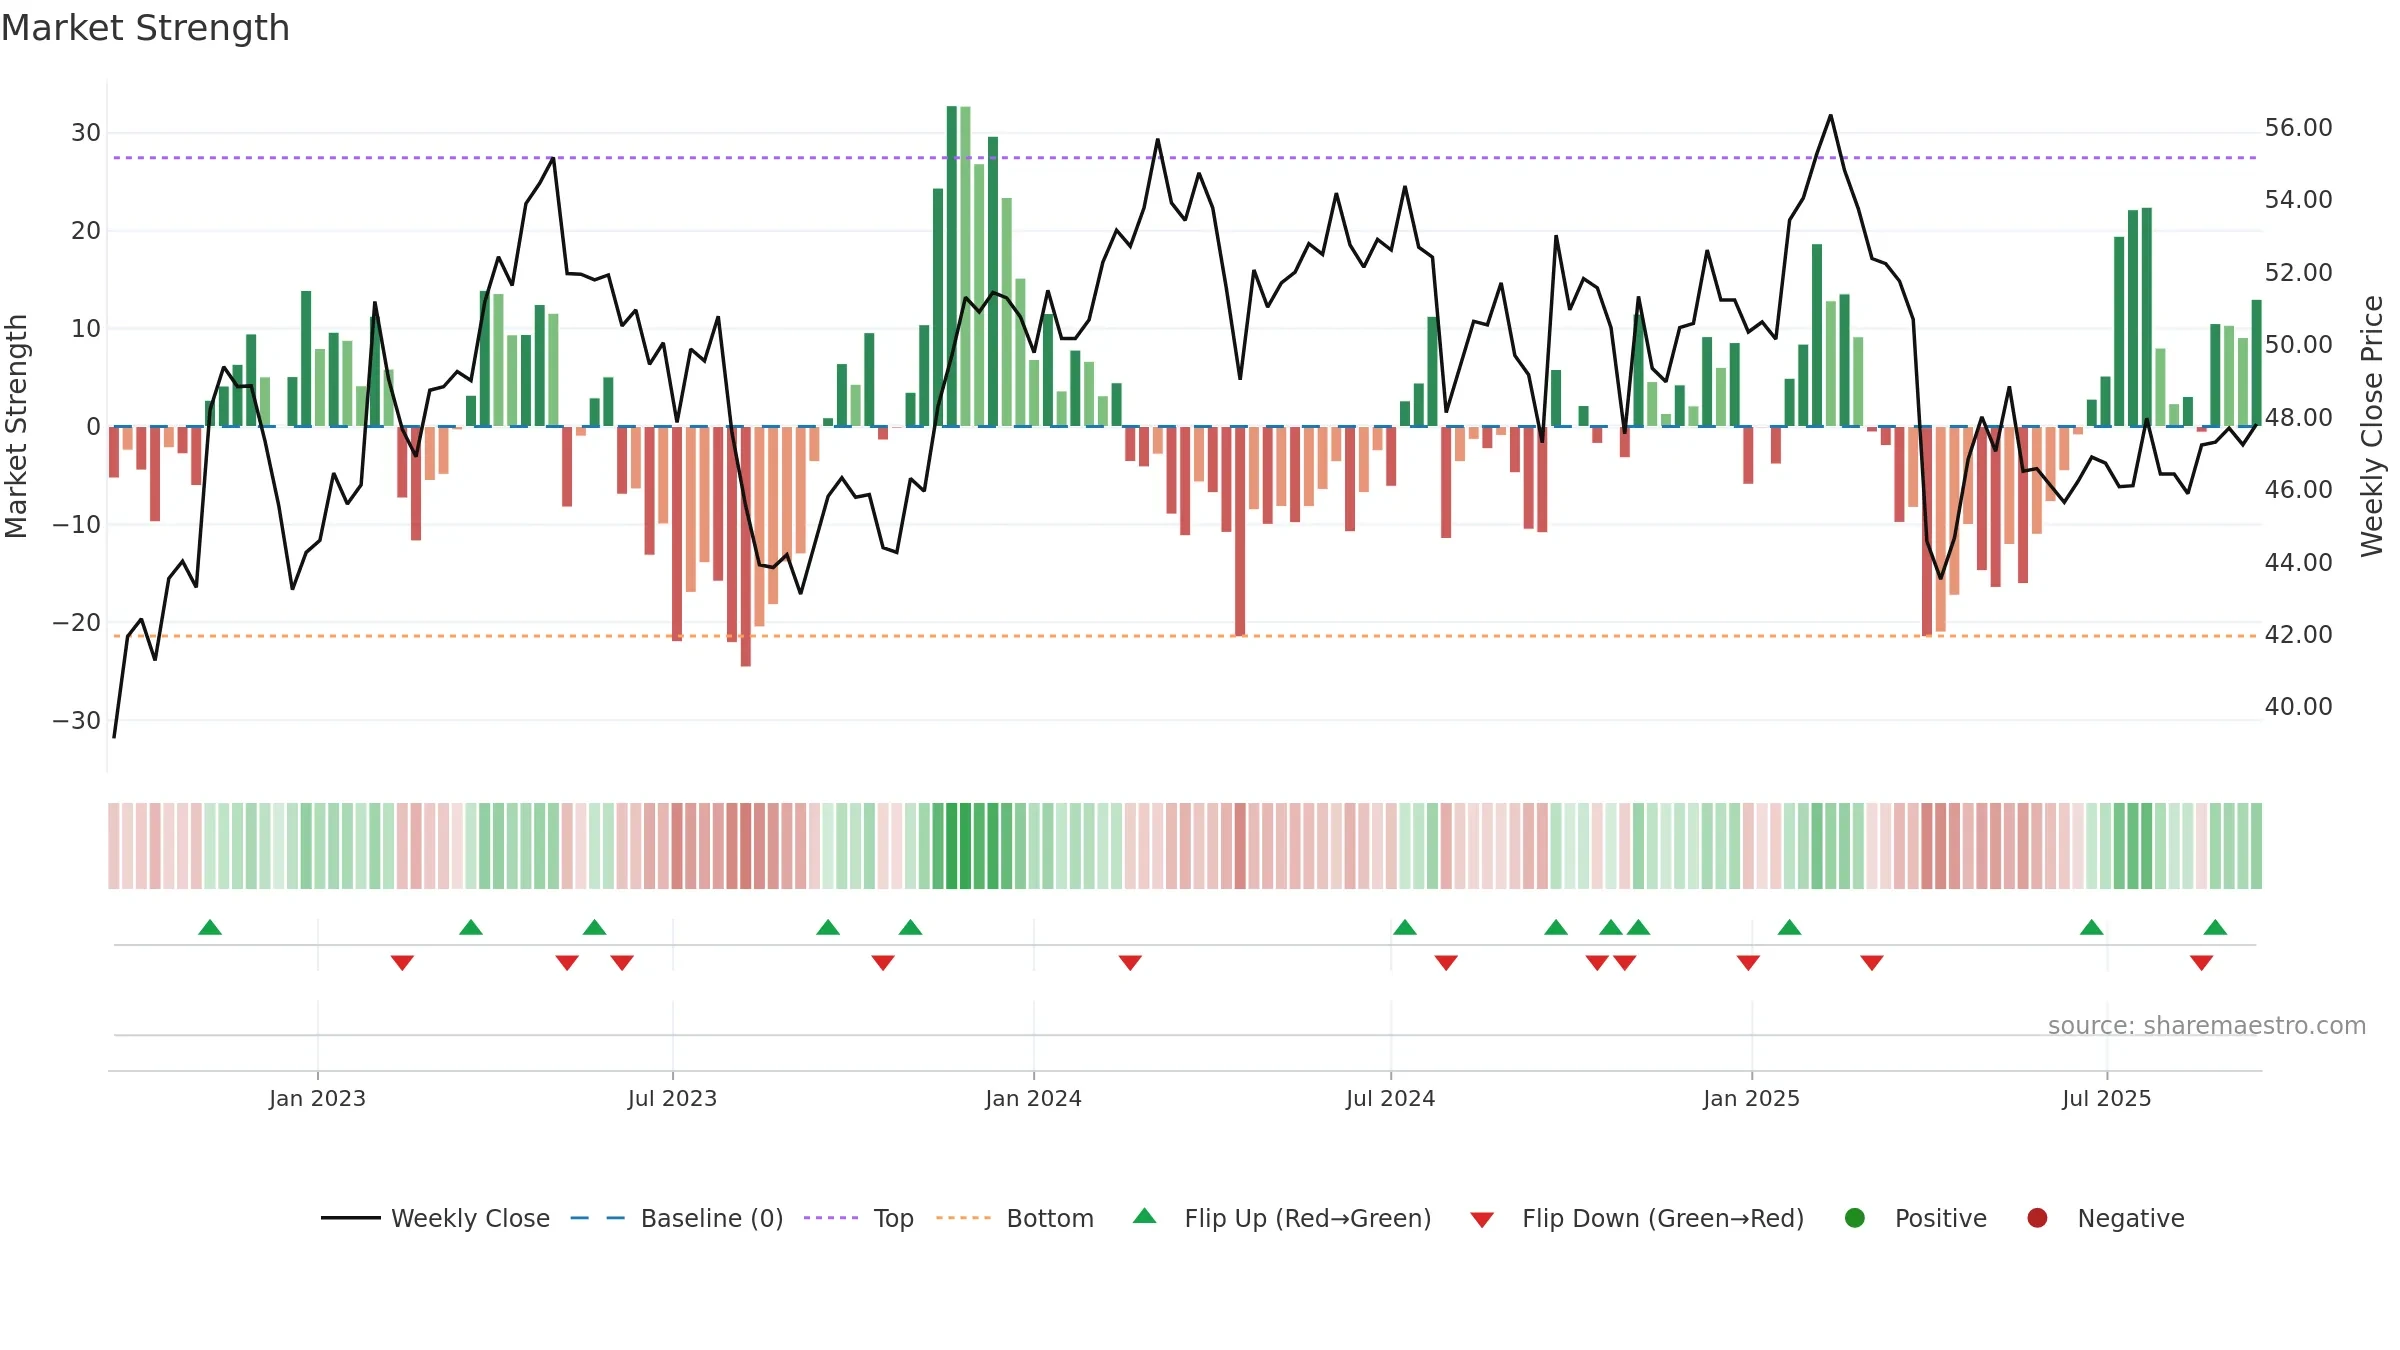
Task: Toggle the Bottom legend entry
Action: coord(1015,1218)
